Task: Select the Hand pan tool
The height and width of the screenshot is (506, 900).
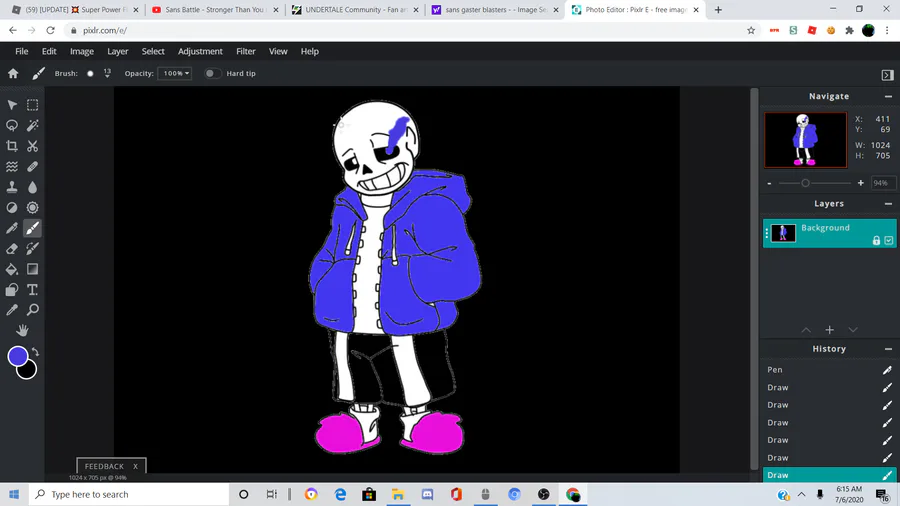Action: coord(22,330)
